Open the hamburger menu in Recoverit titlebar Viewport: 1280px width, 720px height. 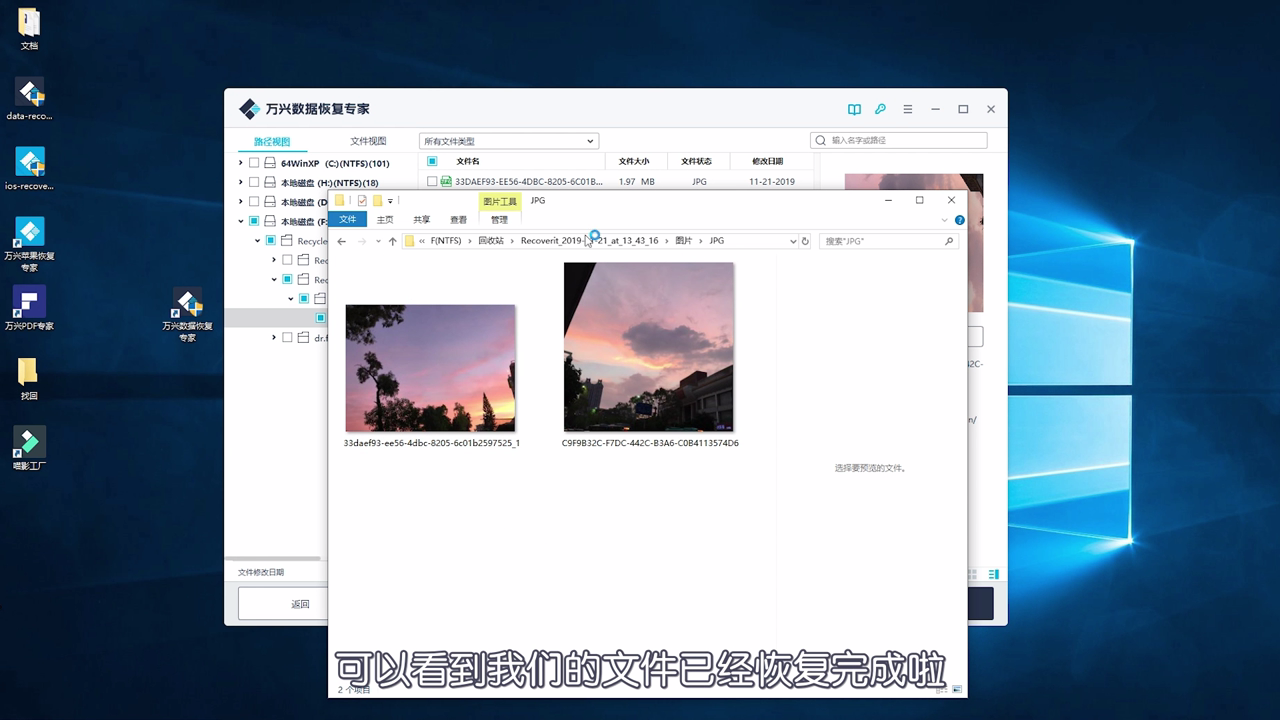[x=908, y=109]
